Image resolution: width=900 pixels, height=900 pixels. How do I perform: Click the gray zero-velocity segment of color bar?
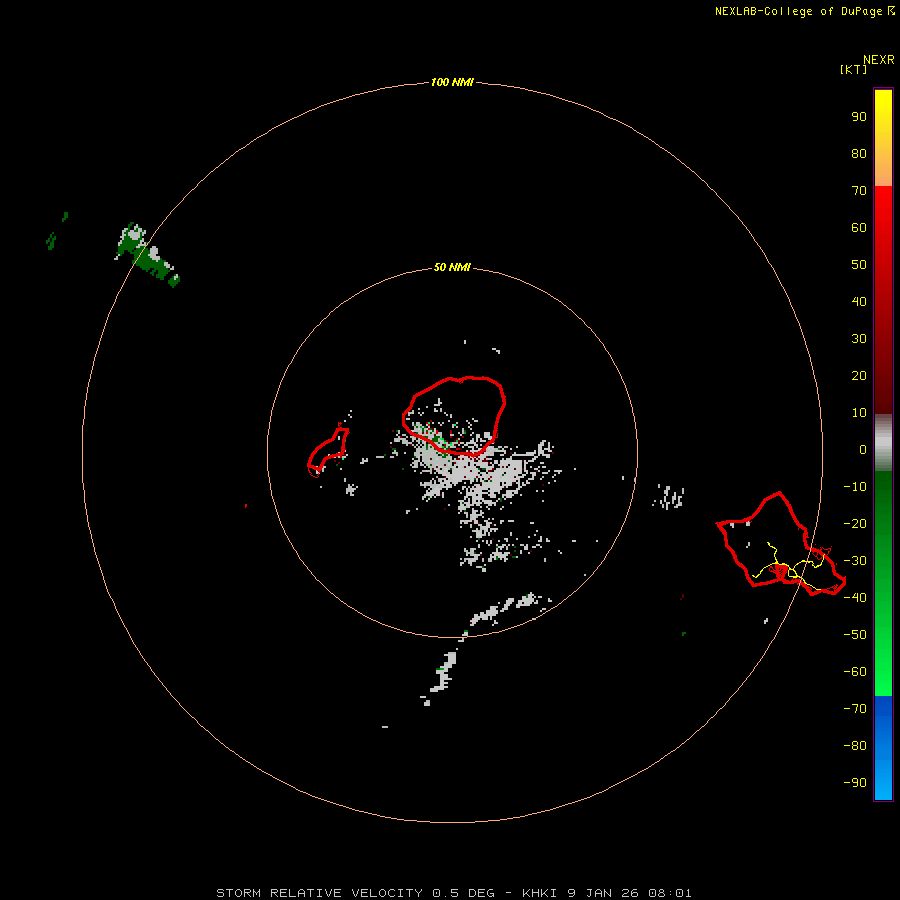(x=883, y=443)
